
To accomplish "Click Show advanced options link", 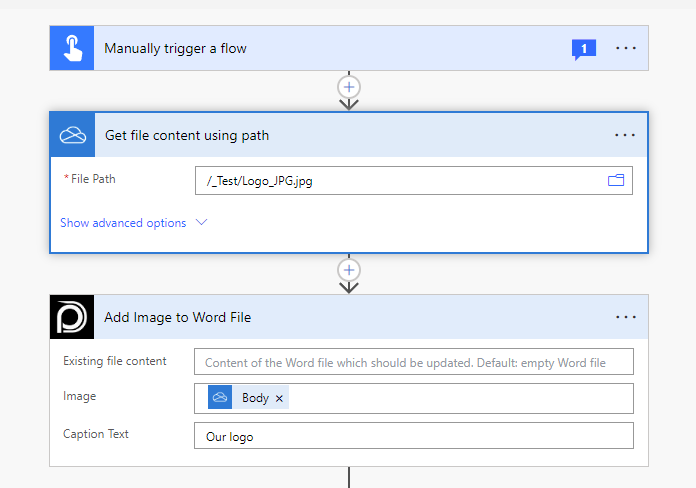I will pyautogui.click(x=123, y=223).
